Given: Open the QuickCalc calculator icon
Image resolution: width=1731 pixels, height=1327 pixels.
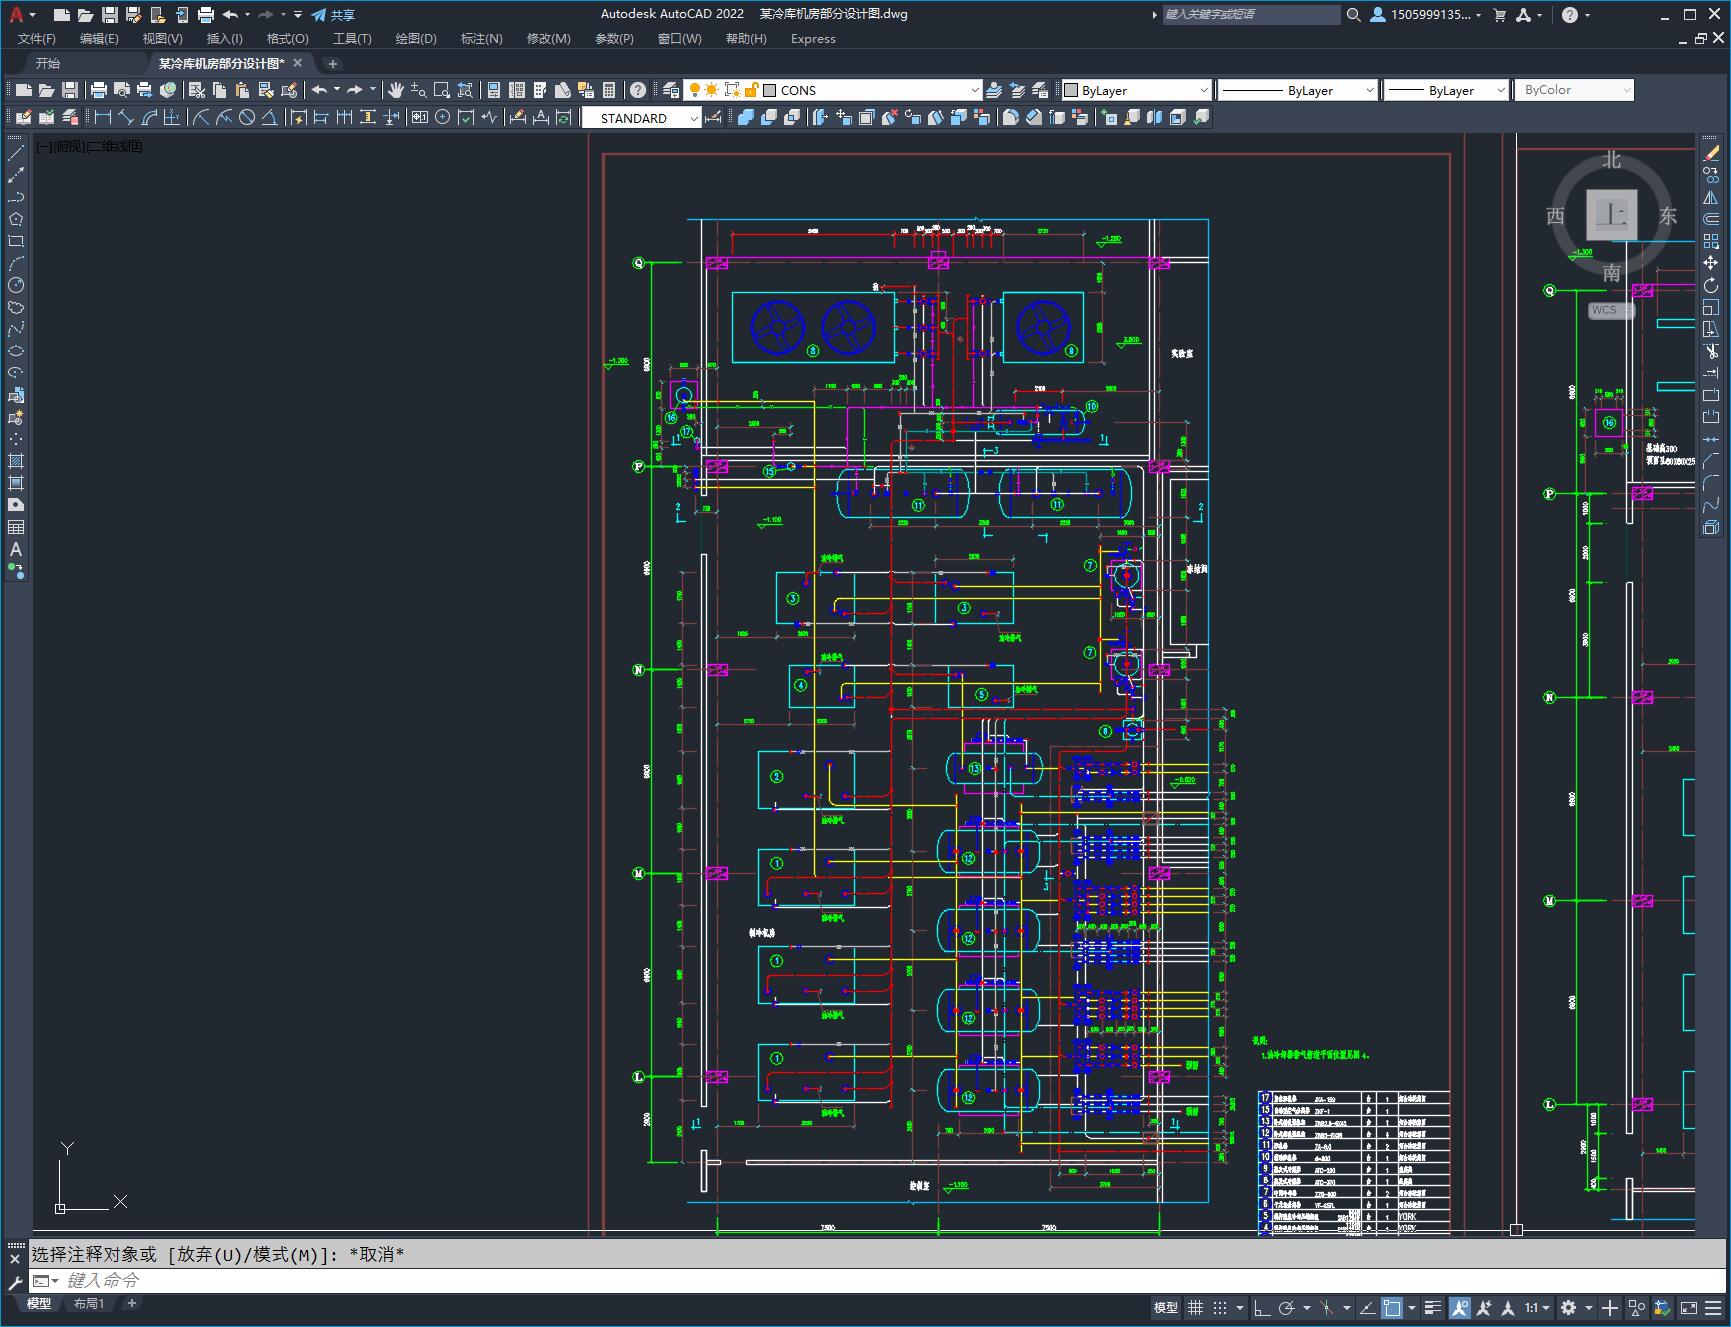Looking at the screenshot, I should 609,90.
